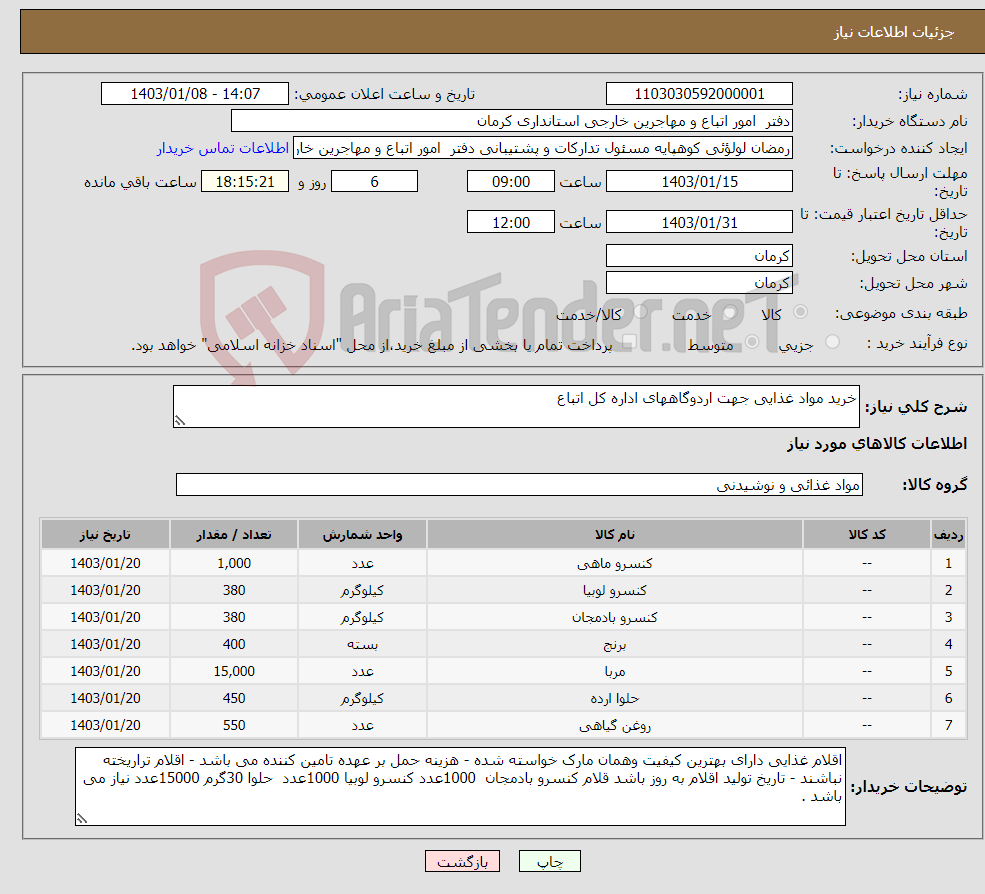This screenshot has width=985, height=894.
Task: Select the متوسط purchase type radio
Action: (x=752, y=342)
